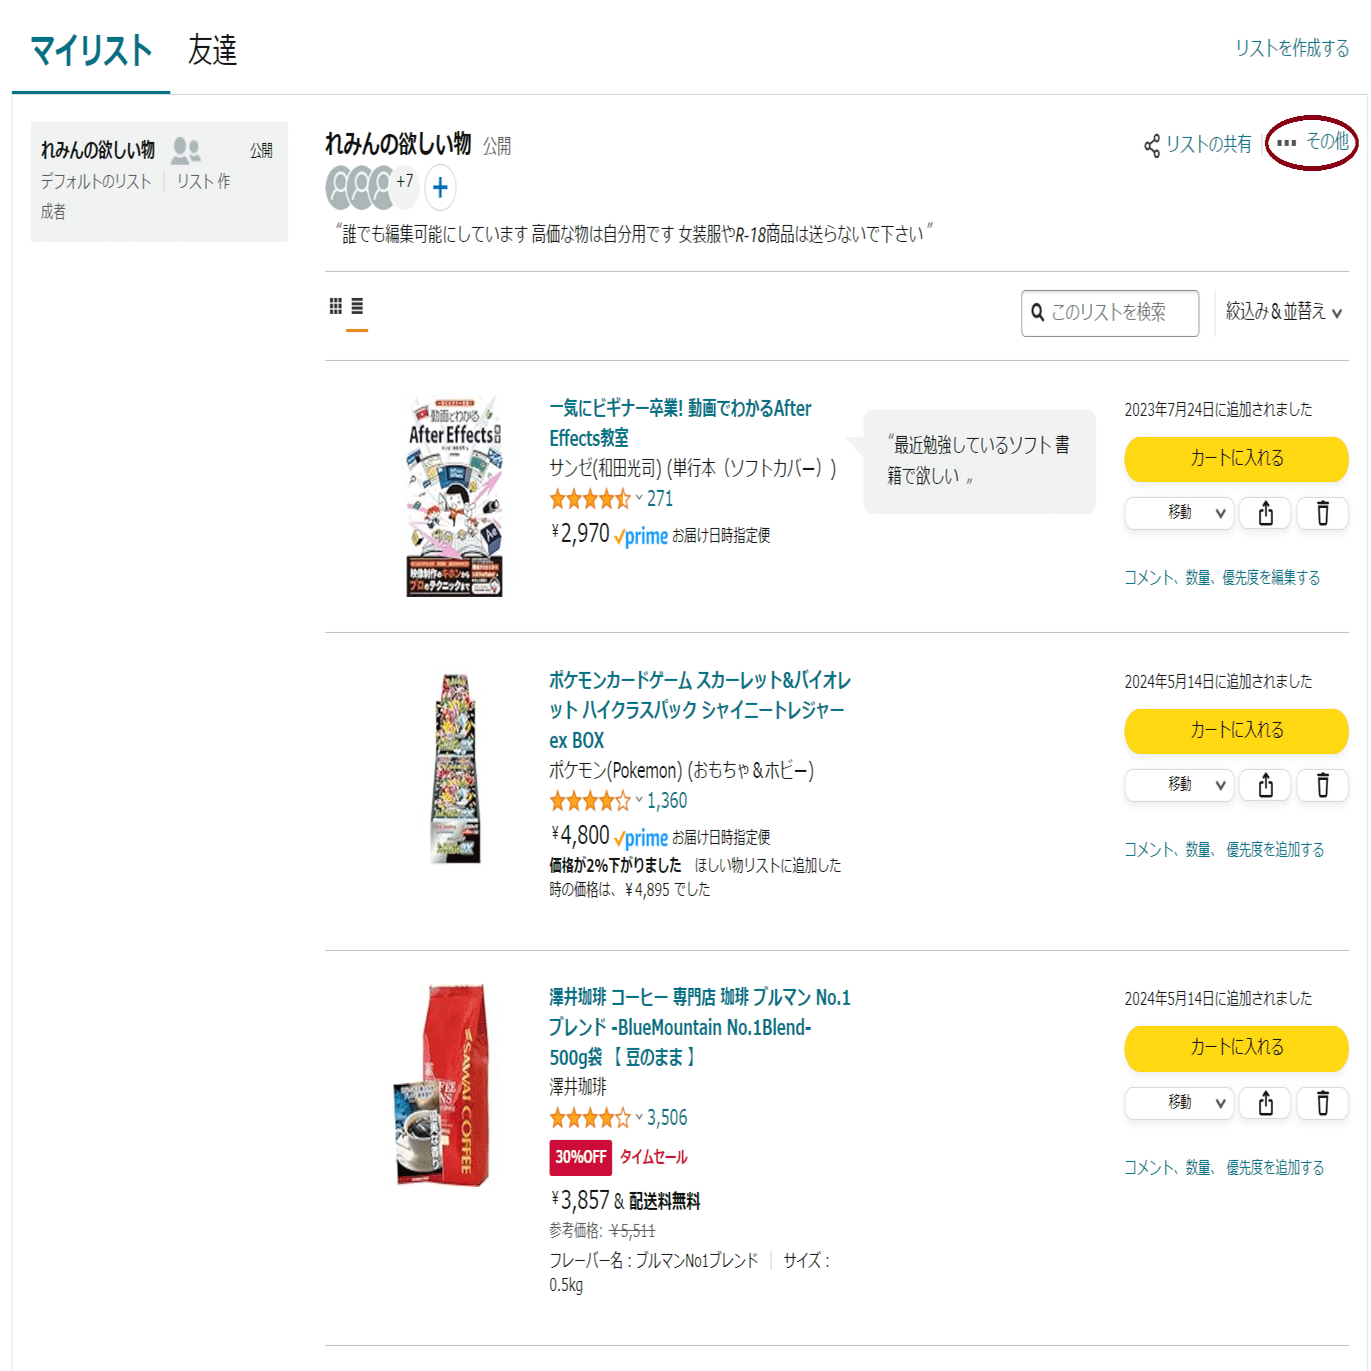Open その他 menu with the ellipsis icon

click(x=1286, y=143)
